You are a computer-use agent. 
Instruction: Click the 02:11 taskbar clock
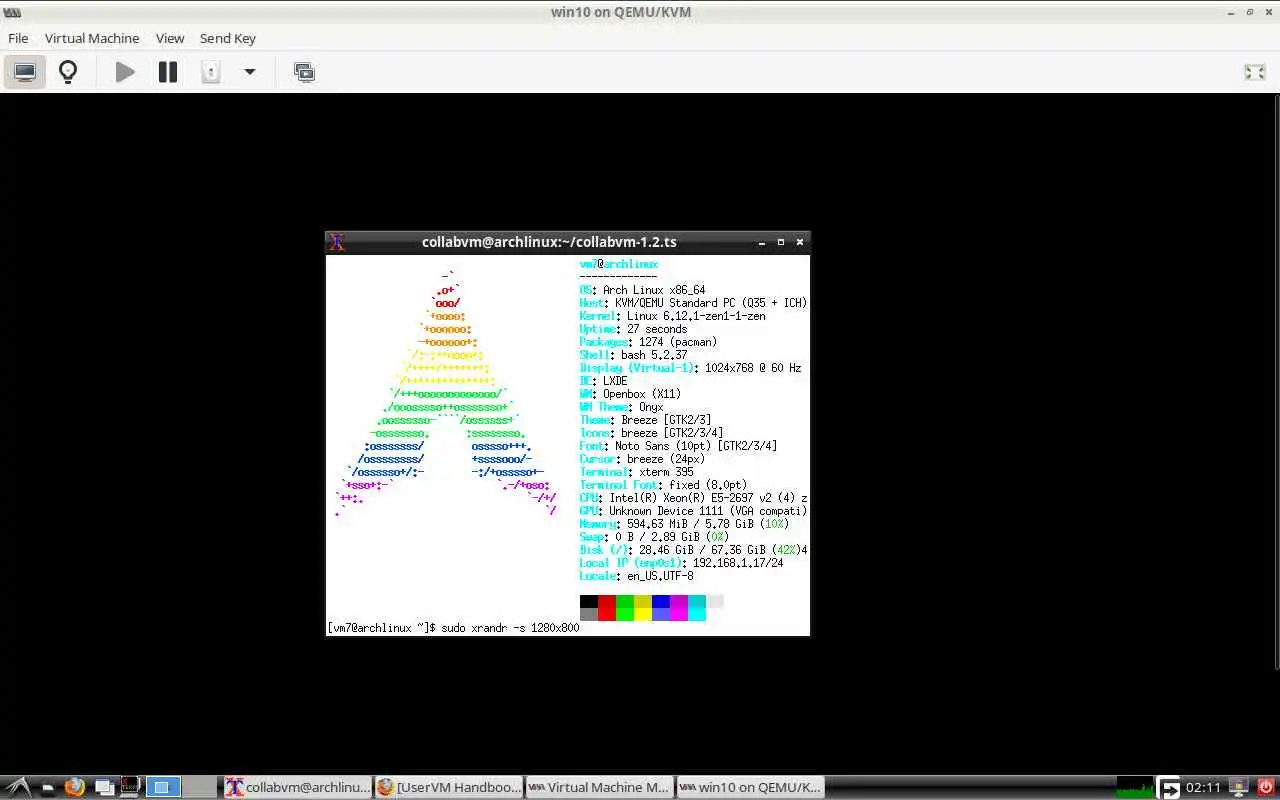pos(1203,787)
